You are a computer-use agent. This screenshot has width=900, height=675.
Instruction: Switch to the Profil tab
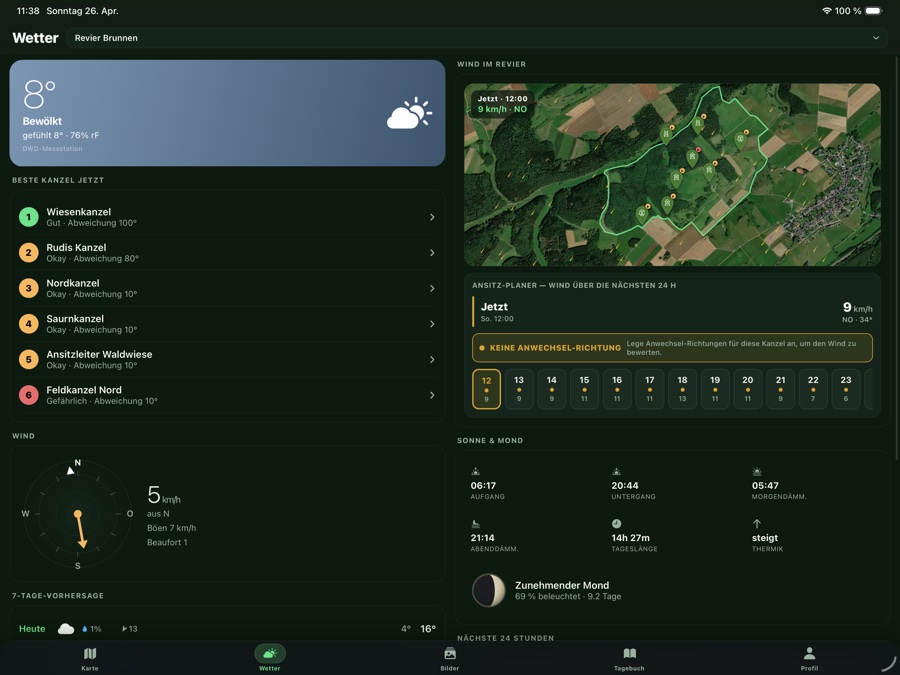tap(809, 658)
